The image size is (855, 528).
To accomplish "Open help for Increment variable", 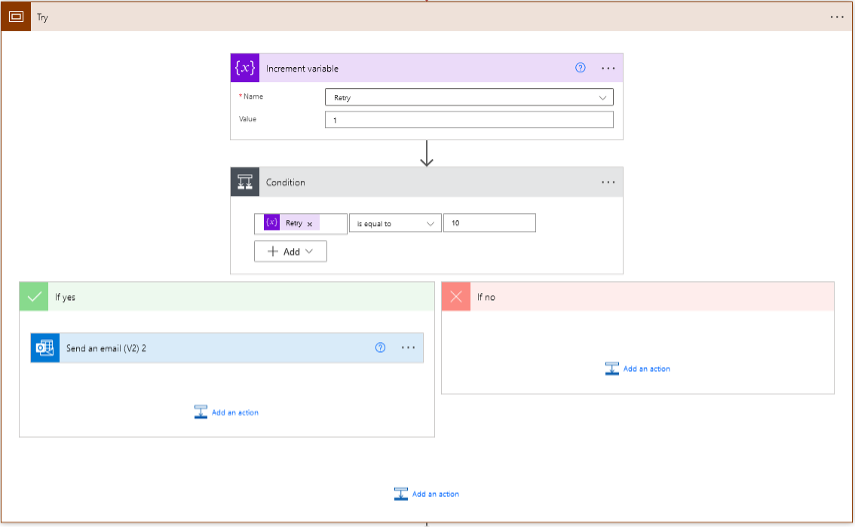I will (x=580, y=68).
